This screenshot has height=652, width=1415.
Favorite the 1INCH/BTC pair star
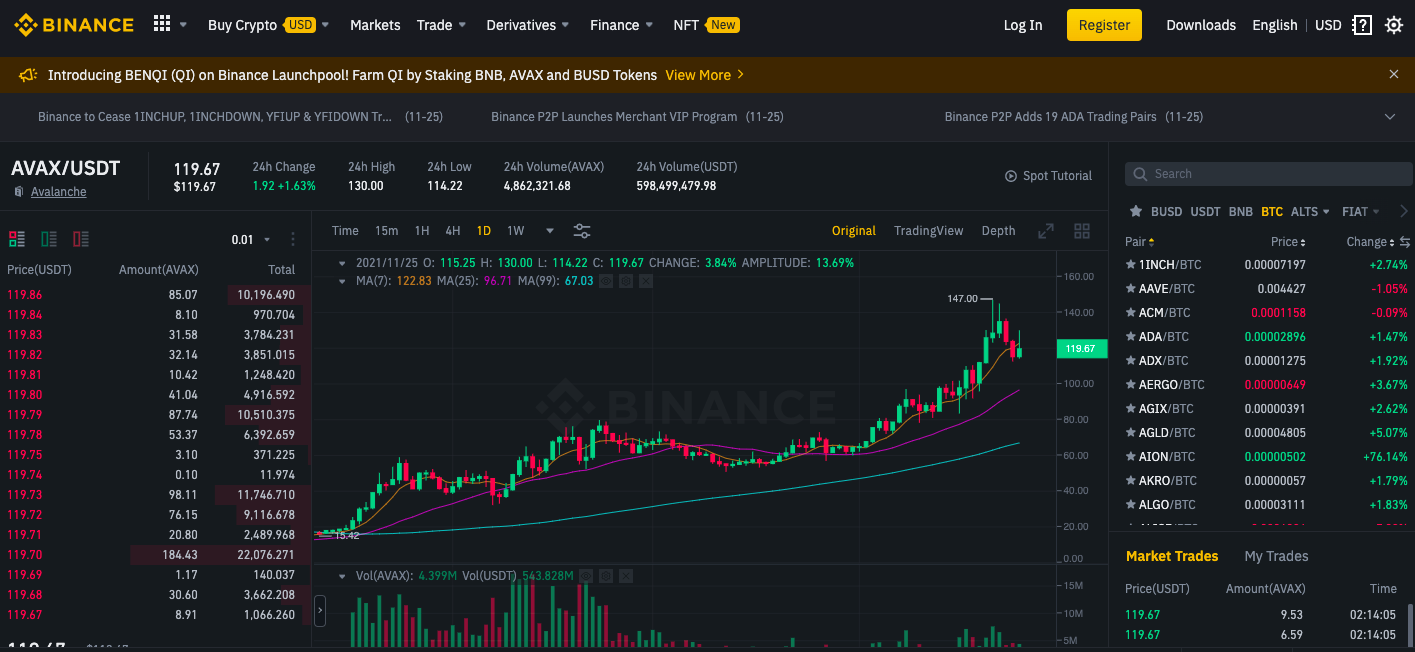point(1131,265)
